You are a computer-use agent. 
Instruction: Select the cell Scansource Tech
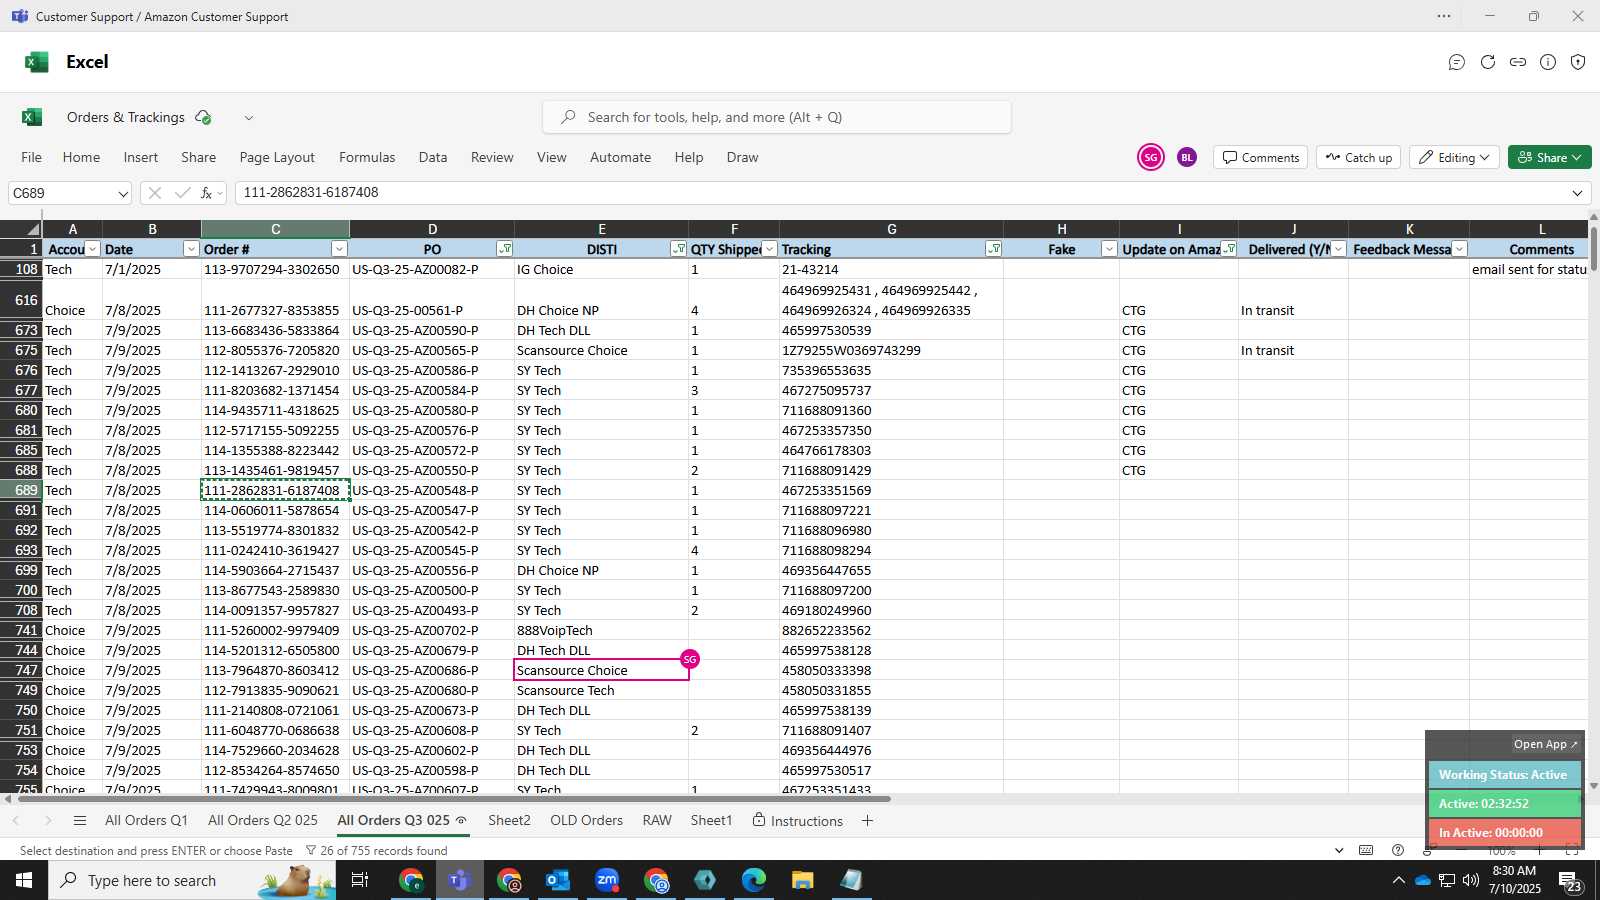pyautogui.click(x=601, y=690)
